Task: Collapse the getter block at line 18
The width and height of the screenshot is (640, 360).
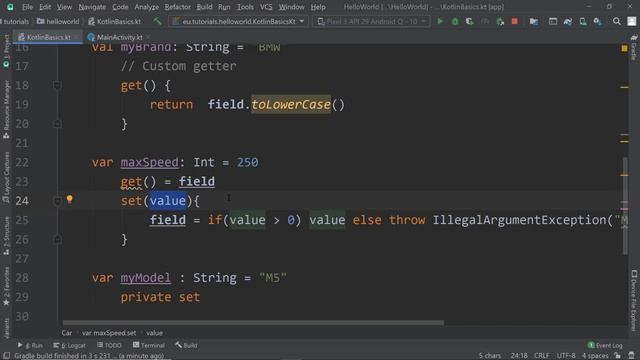Action: coord(57,85)
